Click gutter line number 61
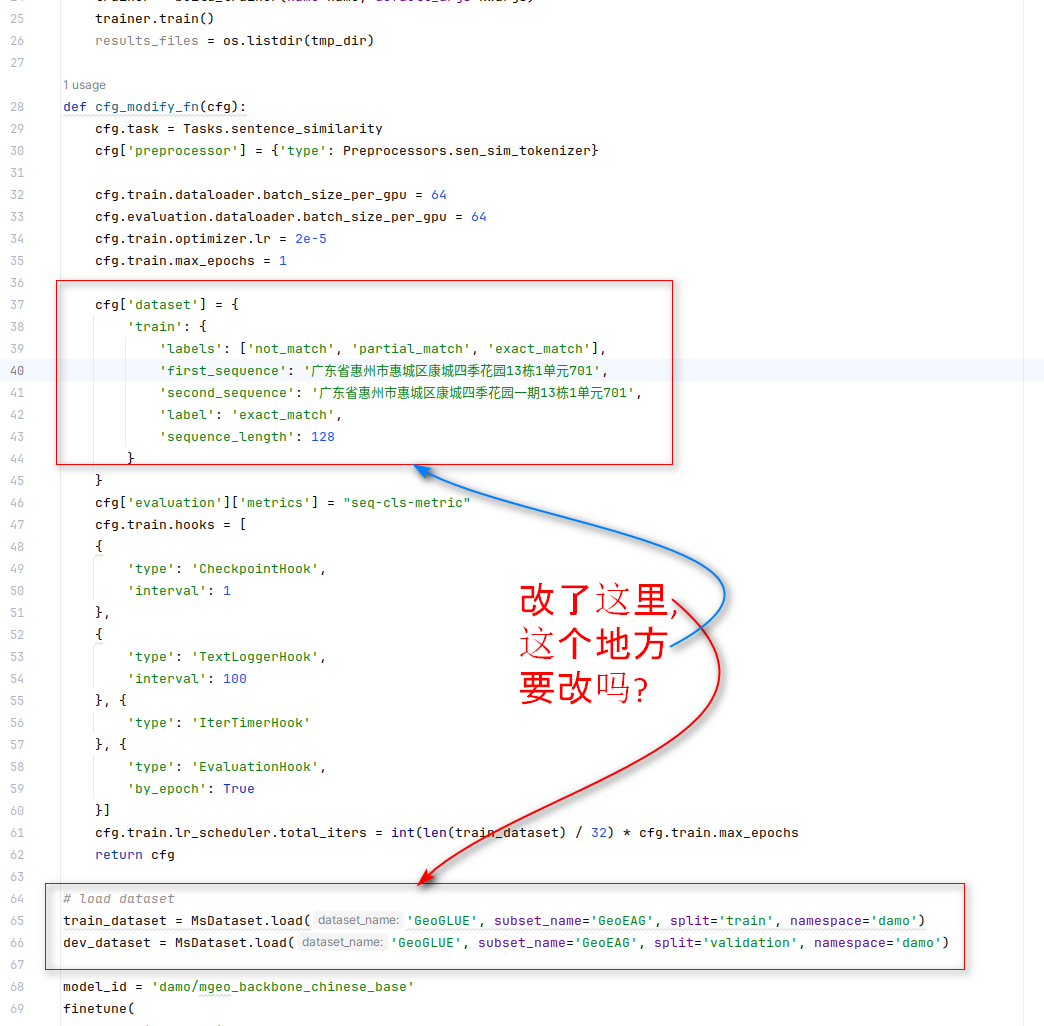 (17, 832)
